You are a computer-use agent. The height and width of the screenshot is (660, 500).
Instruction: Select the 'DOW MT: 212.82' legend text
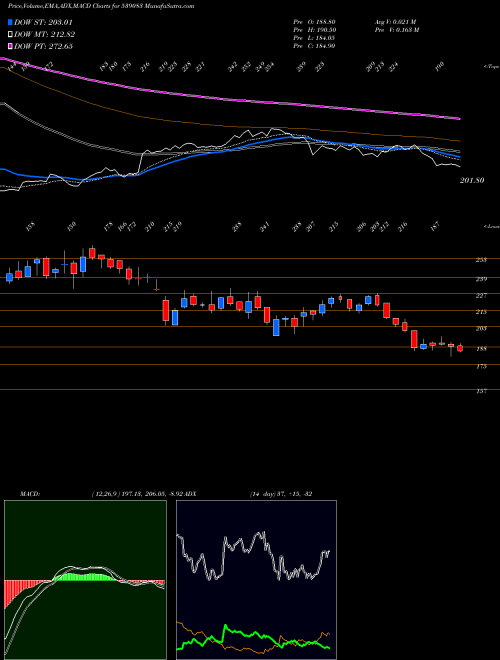pyautogui.click(x=45, y=34)
